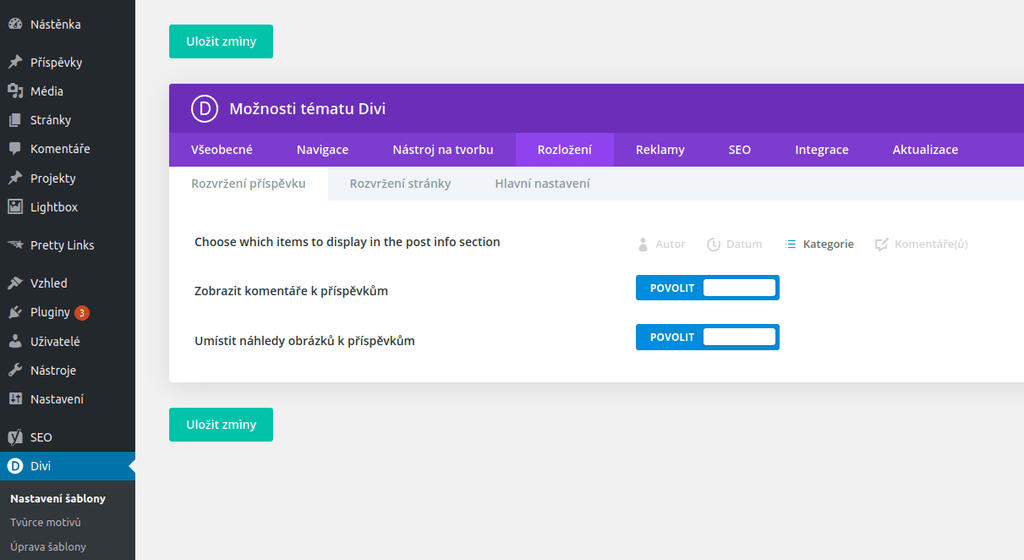This screenshot has width=1024, height=560.
Task: Click the Stránky pages icon
Action: coord(15,120)
